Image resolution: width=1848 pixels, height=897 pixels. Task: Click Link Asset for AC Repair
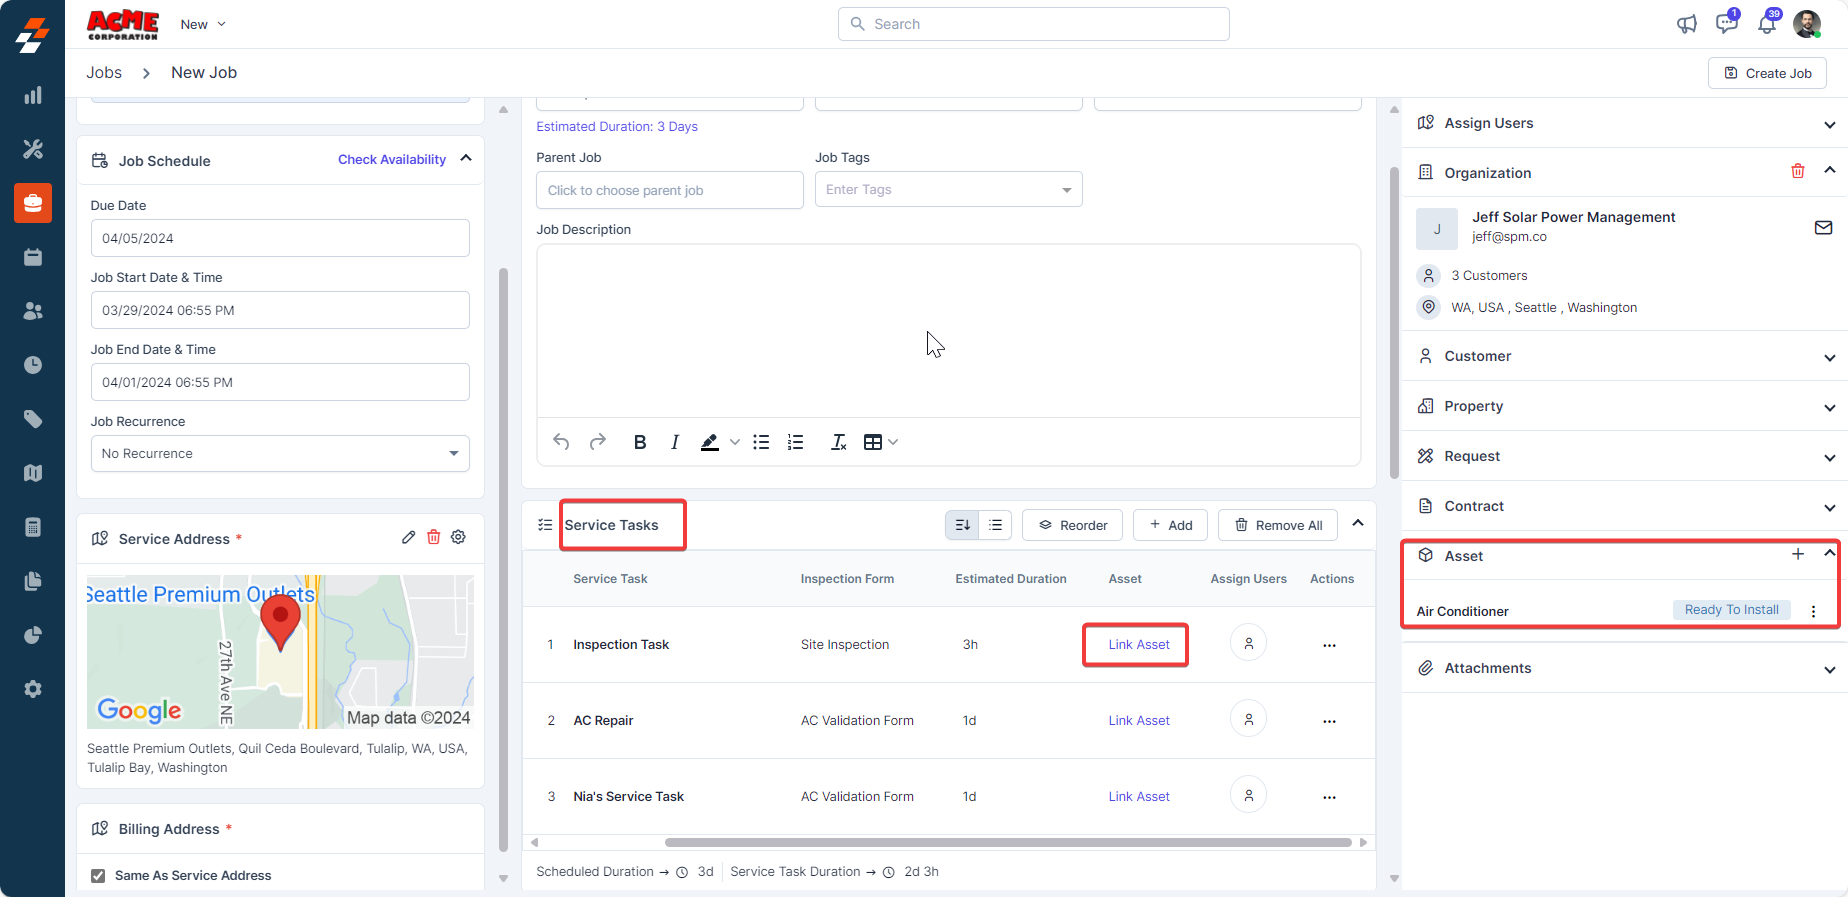[x=1138, y=721]
